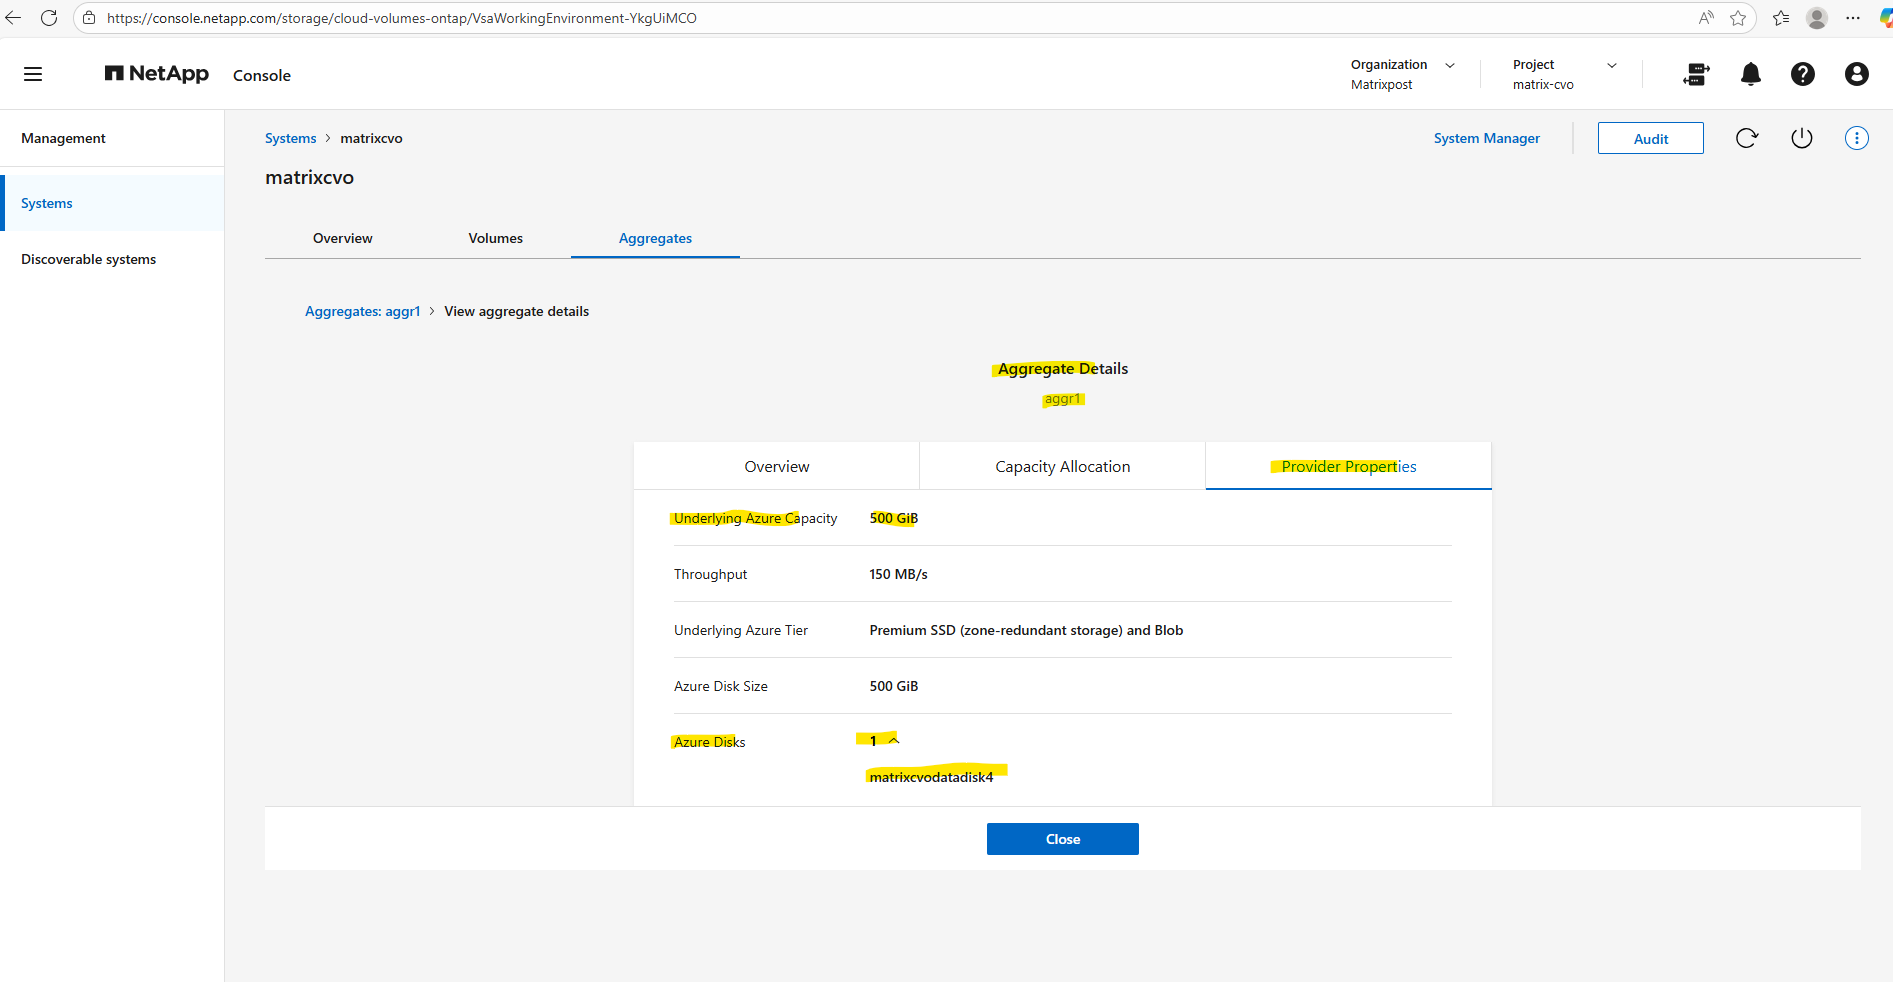Click the Audit button
The width and height of the screenshot is (1893, 982).
point(1650,139)
